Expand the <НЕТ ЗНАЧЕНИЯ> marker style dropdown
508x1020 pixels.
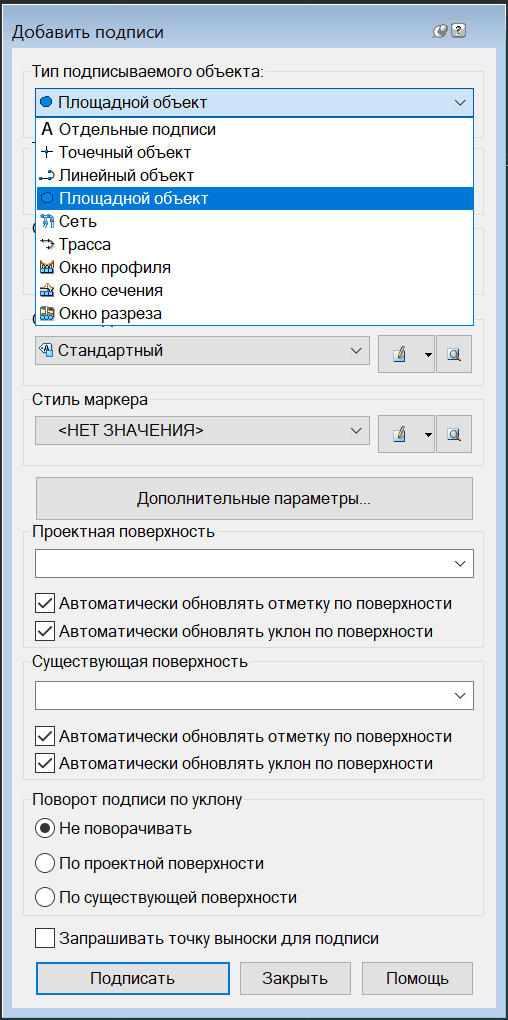[x=356, y=431]
